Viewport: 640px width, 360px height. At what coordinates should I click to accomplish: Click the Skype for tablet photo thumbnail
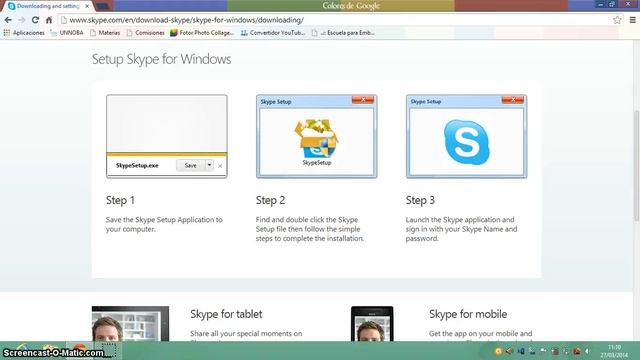[130, 324]
